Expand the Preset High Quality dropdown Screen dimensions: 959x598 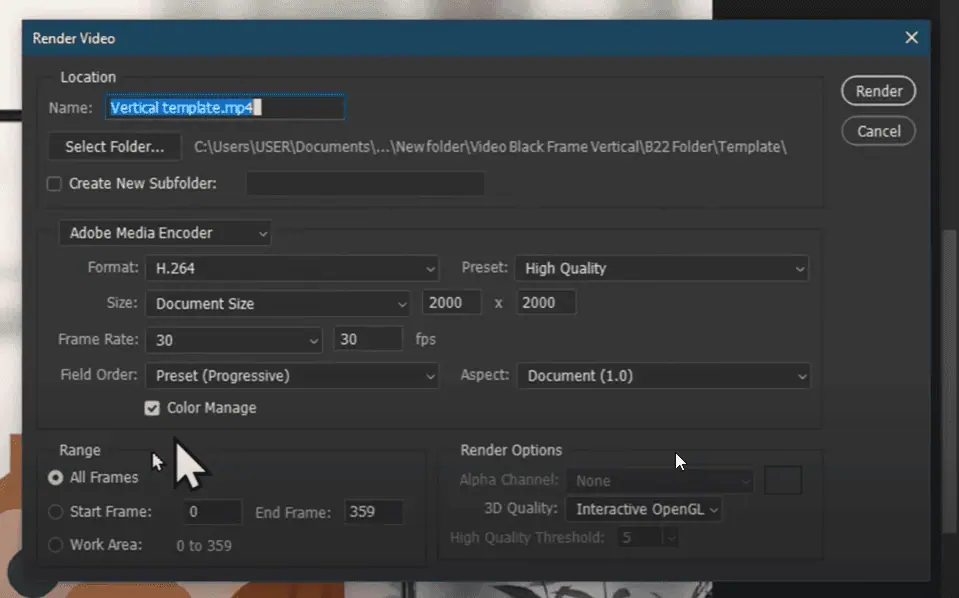662,268
